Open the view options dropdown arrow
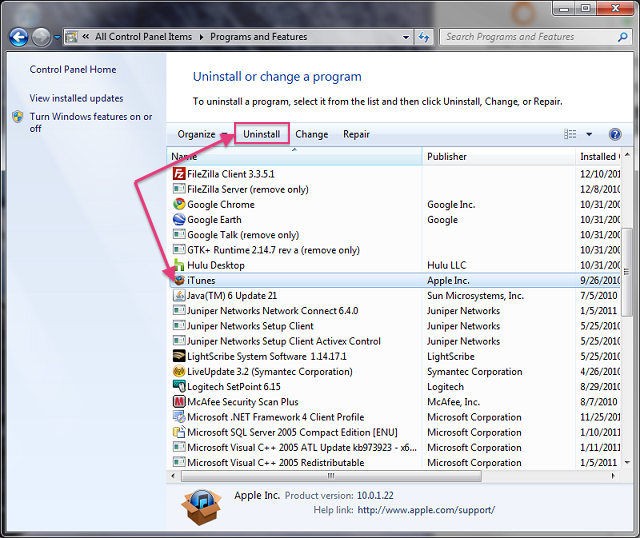 589,134
